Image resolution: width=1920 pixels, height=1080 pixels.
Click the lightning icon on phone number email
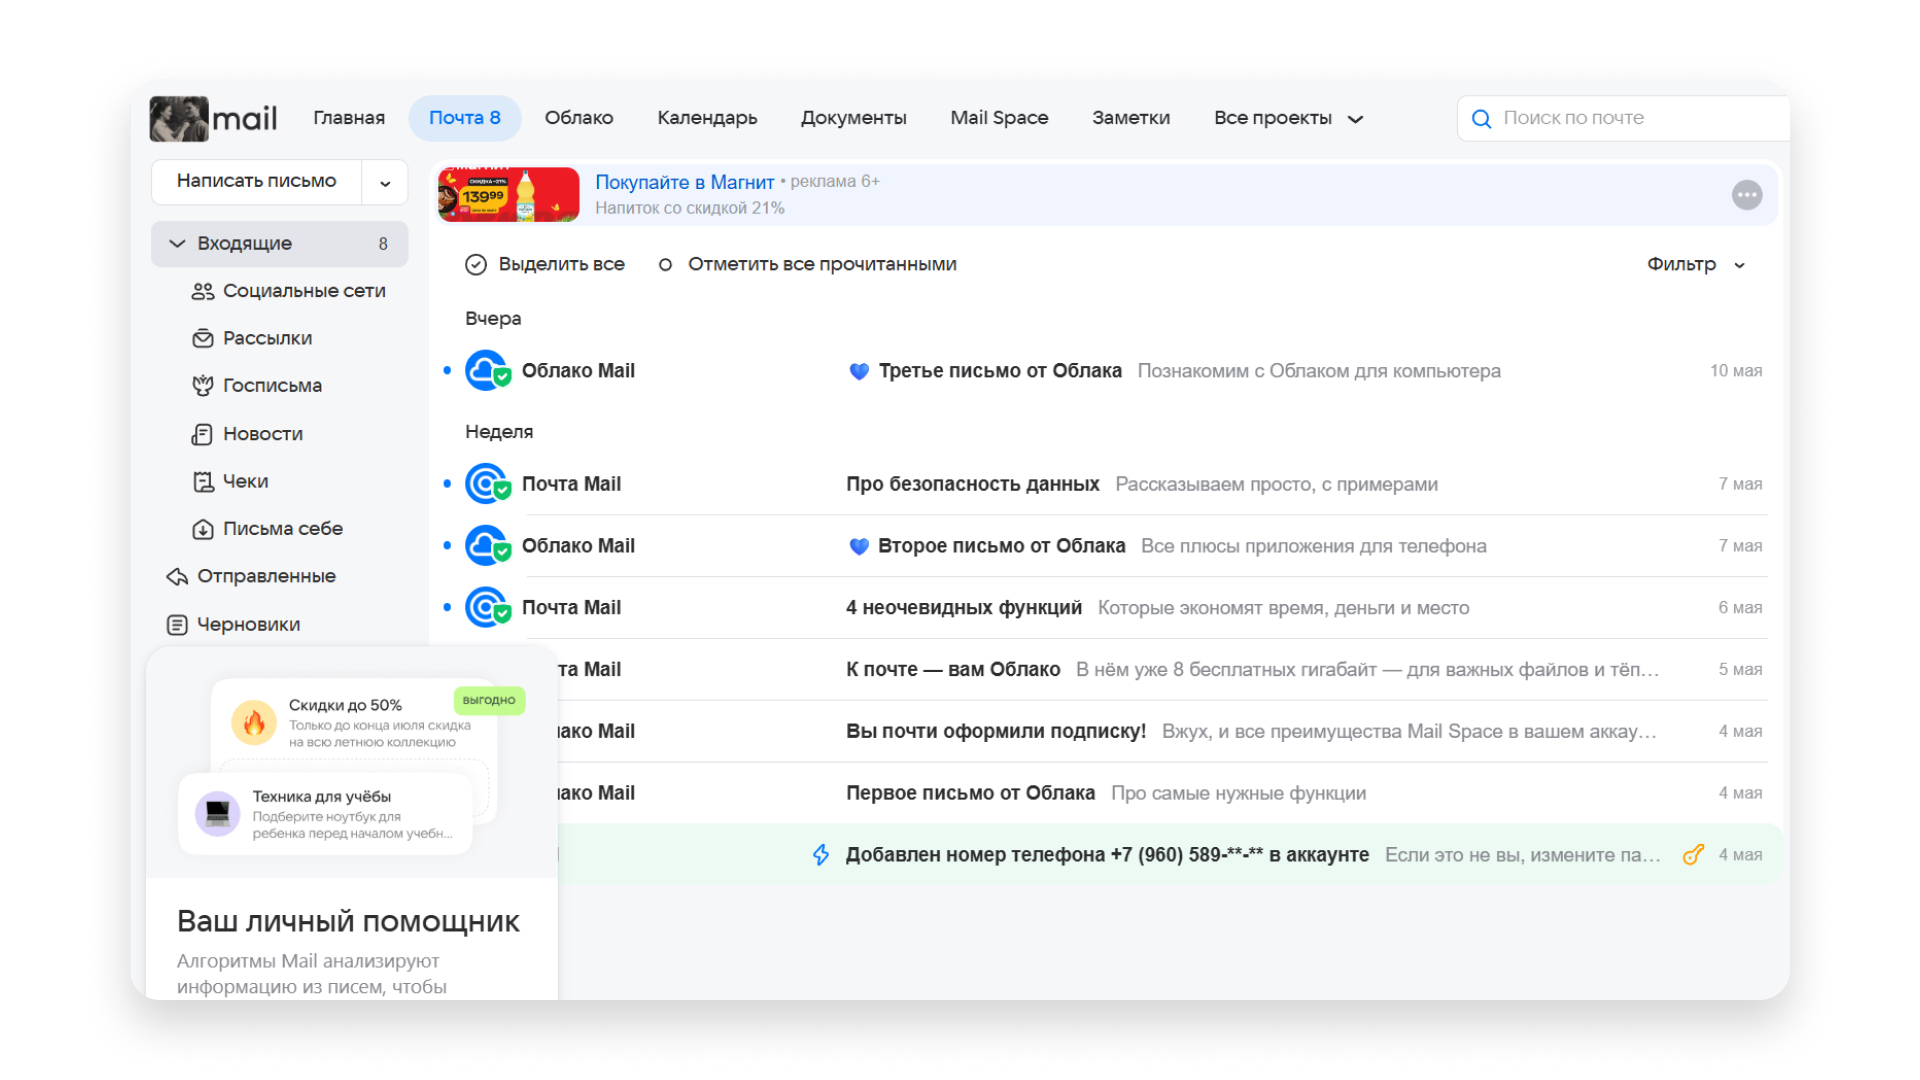[x=821, y=855]
